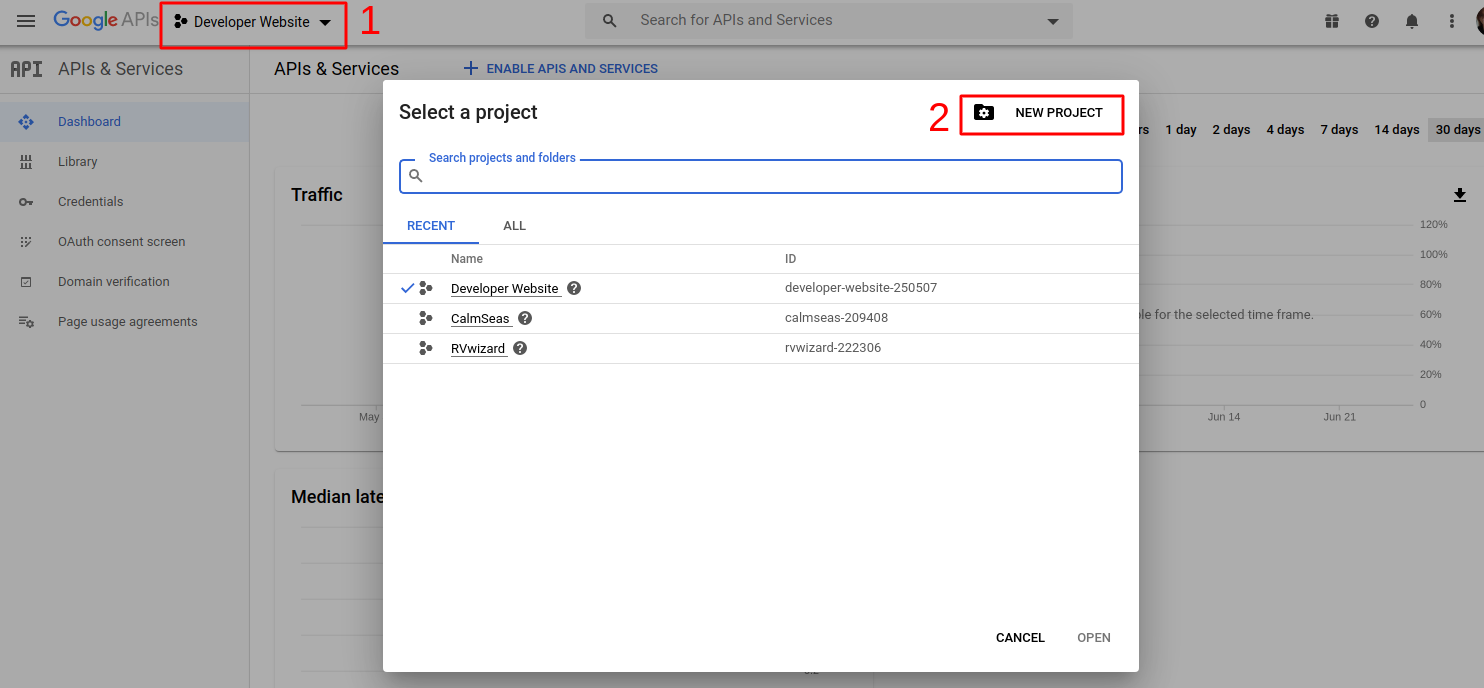Focus the Search for APIs and Services field

pos(829,21)
